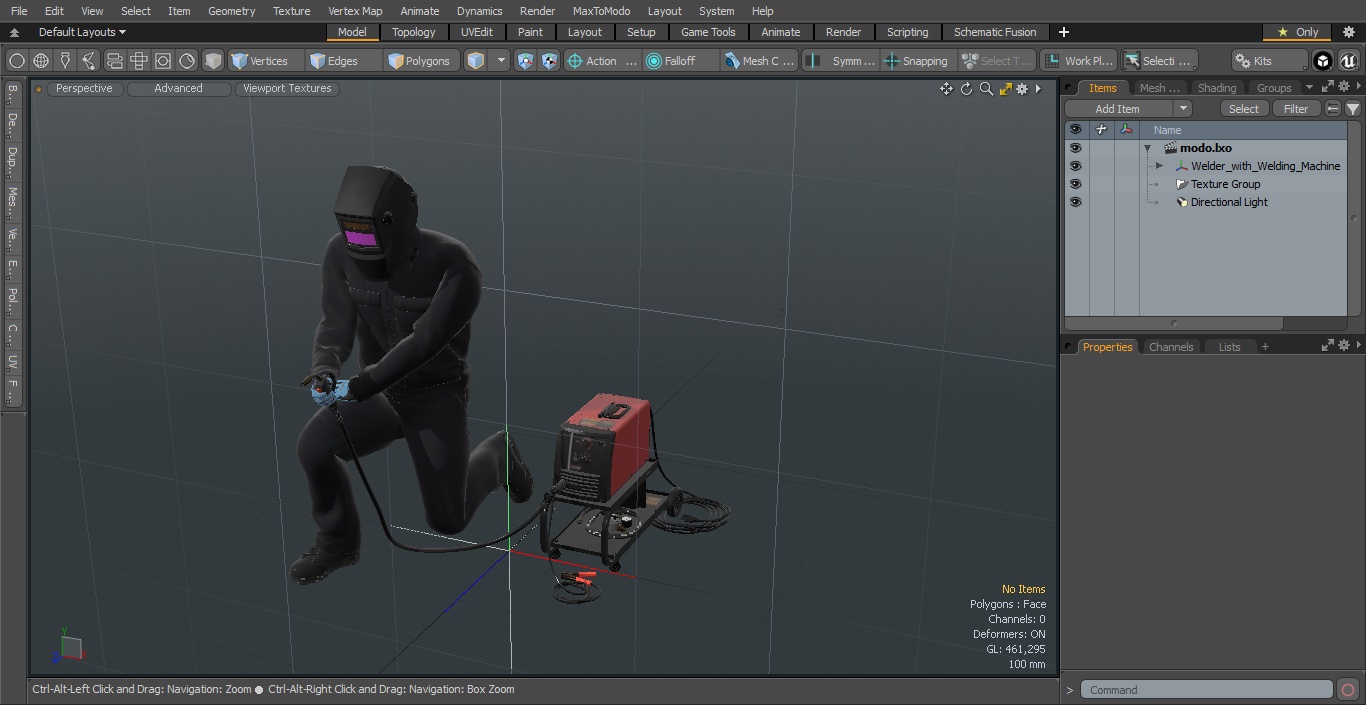This screenshot has height=705, width=1366.
Task: Open the Kits menu
Action: tap(1268, 61)
